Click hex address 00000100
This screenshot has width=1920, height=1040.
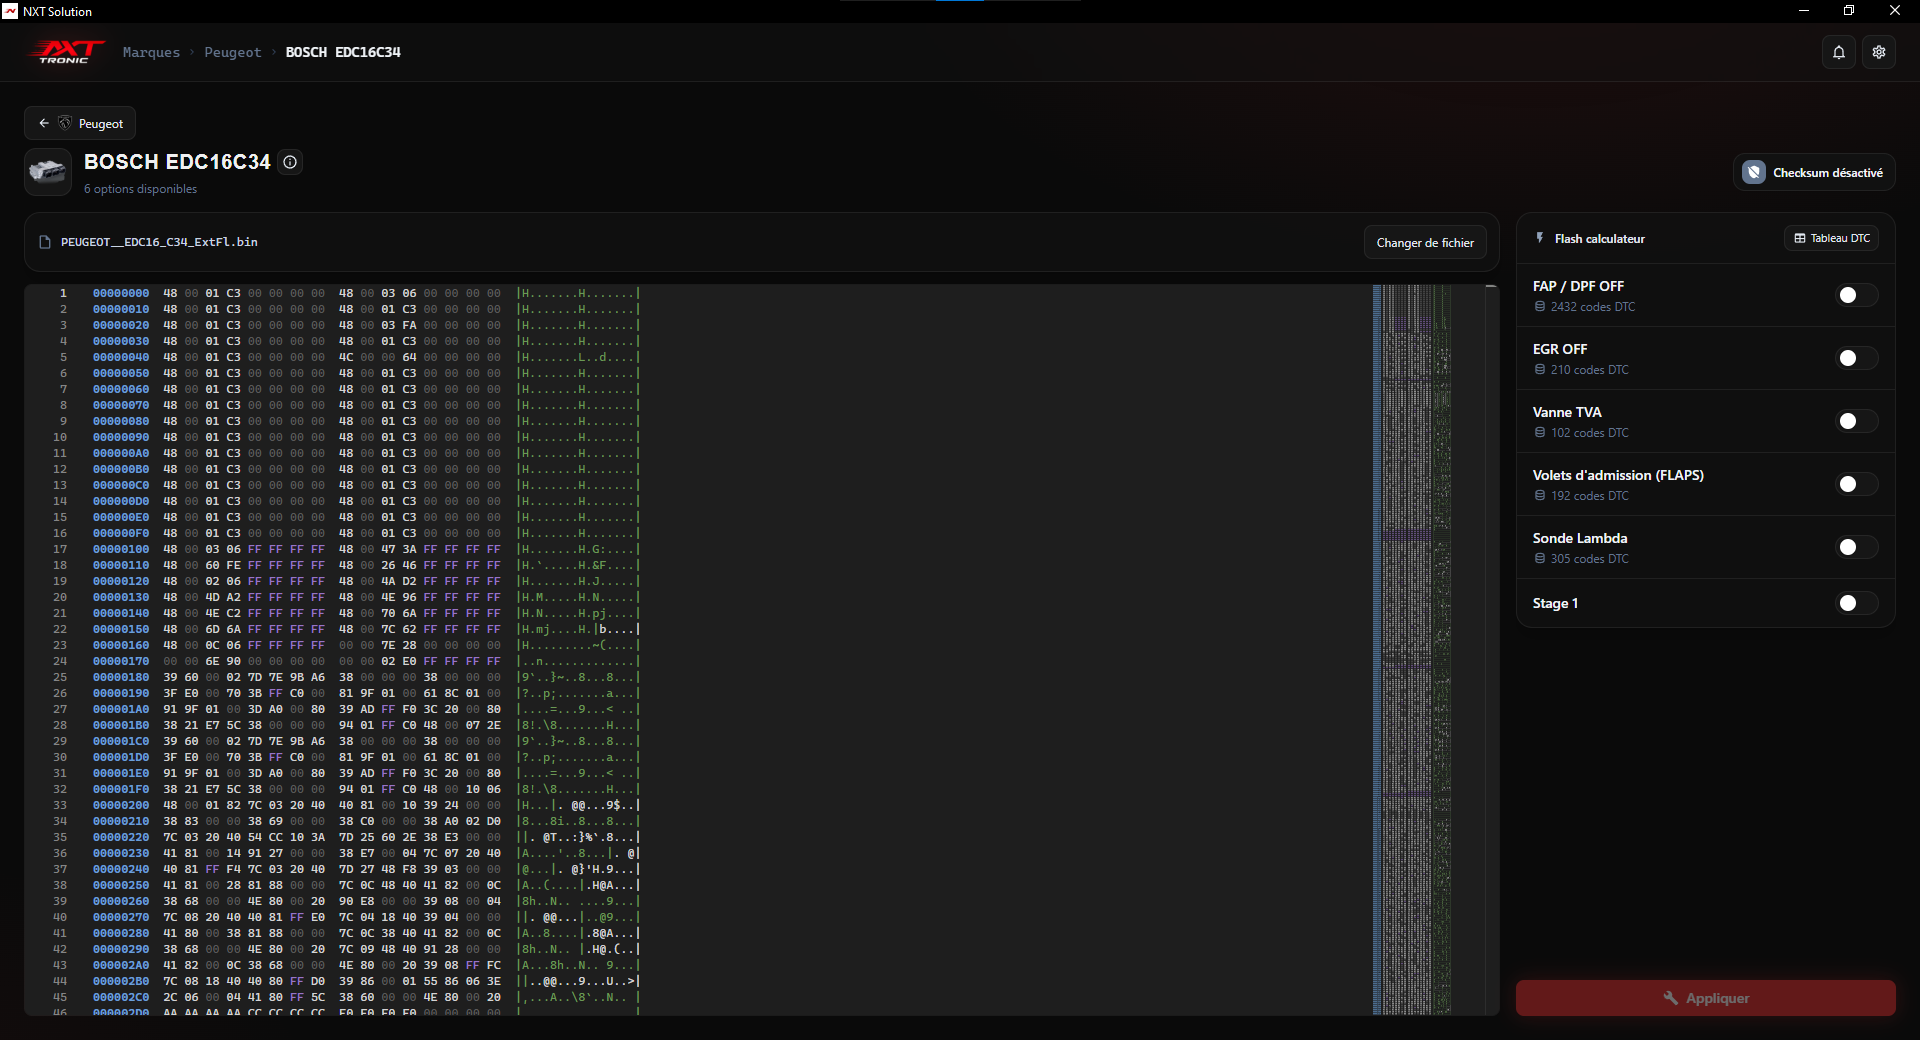point(121,549)
